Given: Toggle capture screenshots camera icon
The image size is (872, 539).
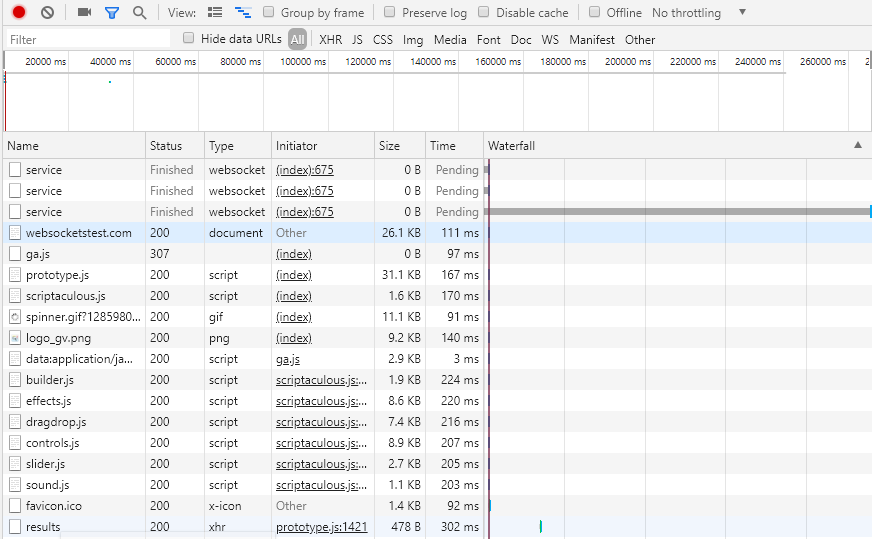Looking at the screenshot, I should [85, 12].
